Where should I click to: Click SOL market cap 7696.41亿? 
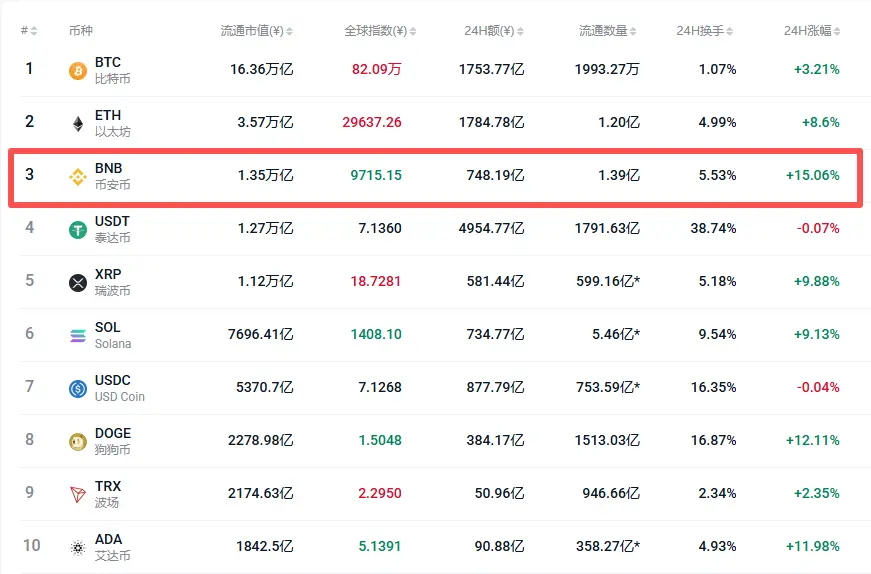coord(261,335)
